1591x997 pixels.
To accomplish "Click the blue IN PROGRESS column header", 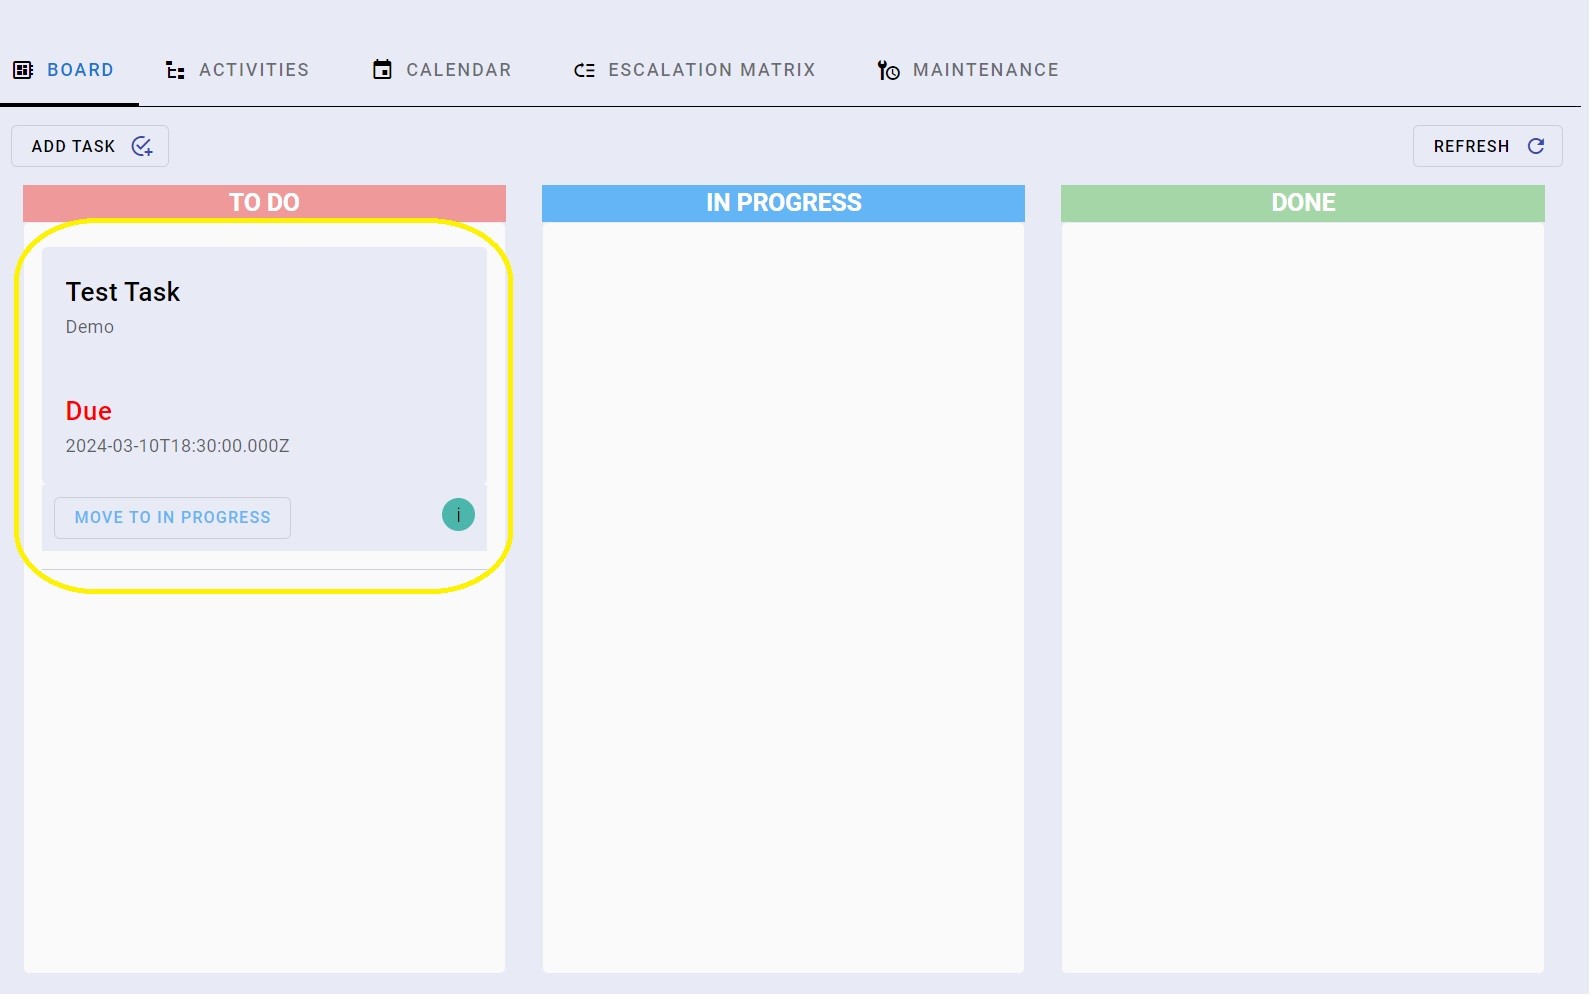I will 783,203.
